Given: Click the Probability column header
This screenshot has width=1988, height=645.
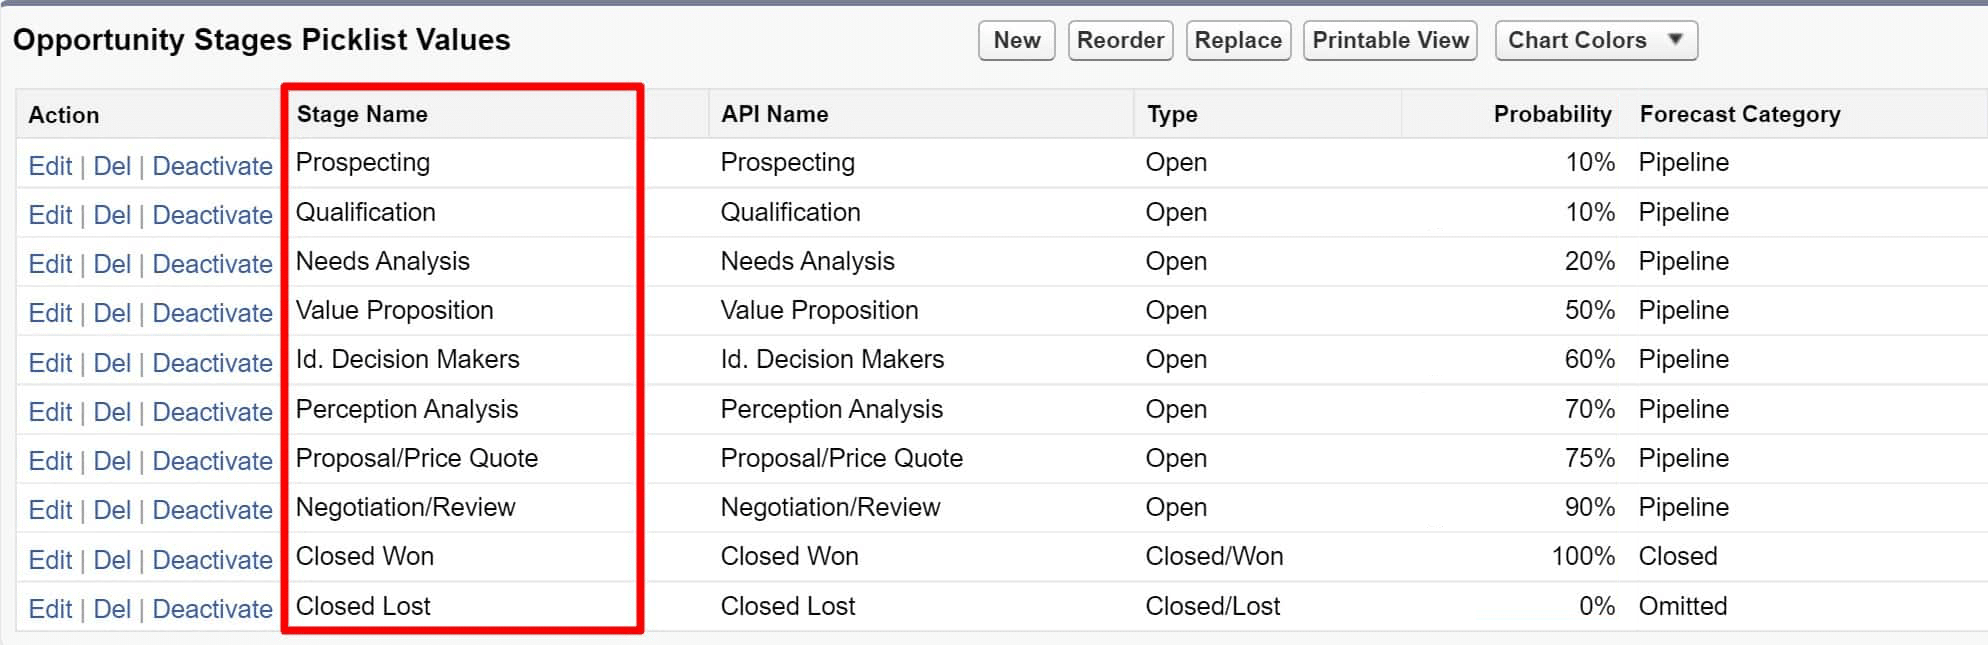Looking at the screenshot, I should coord(1552,114).
